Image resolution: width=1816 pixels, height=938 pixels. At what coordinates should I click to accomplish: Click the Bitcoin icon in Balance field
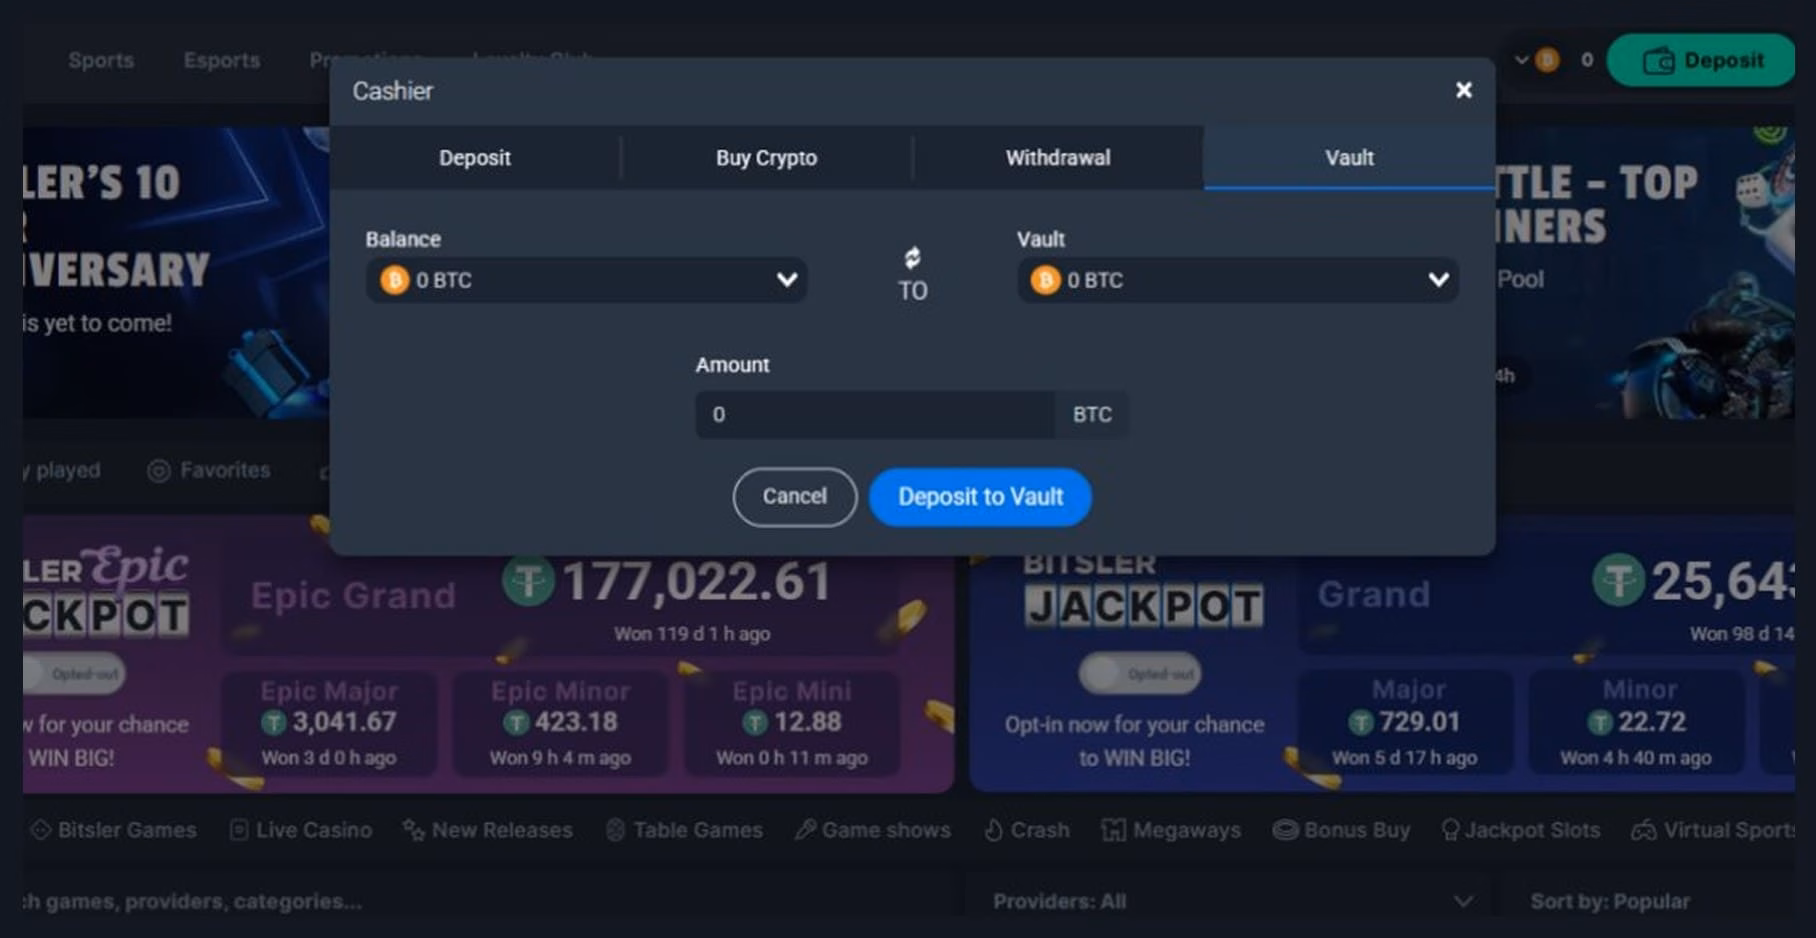pyautogui.click(x=394, y=280)
